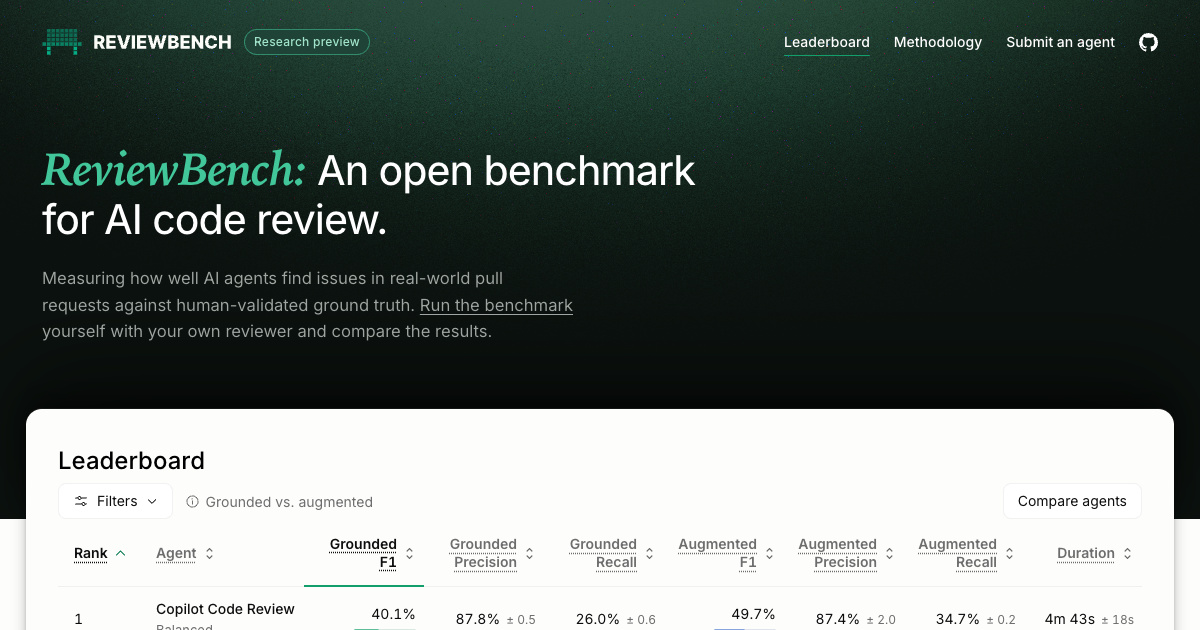Sort by Grounded Recall column
The width and height of the screenshot is (1200, 630).
(611, 553)
